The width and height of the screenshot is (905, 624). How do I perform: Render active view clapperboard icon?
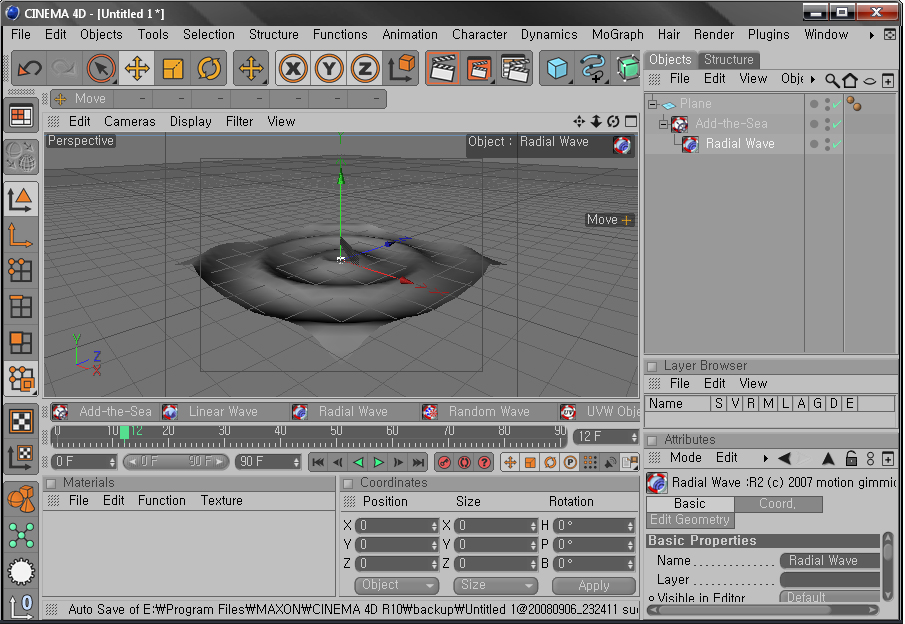443,69
